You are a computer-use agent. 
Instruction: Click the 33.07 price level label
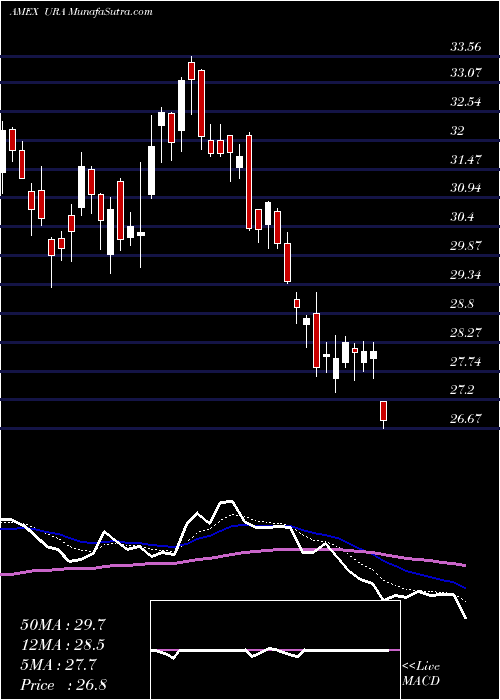click(466, 73)
